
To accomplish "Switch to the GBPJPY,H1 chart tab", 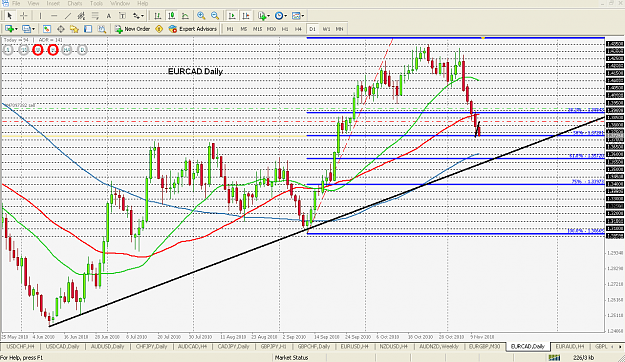I will click(274, 346).
